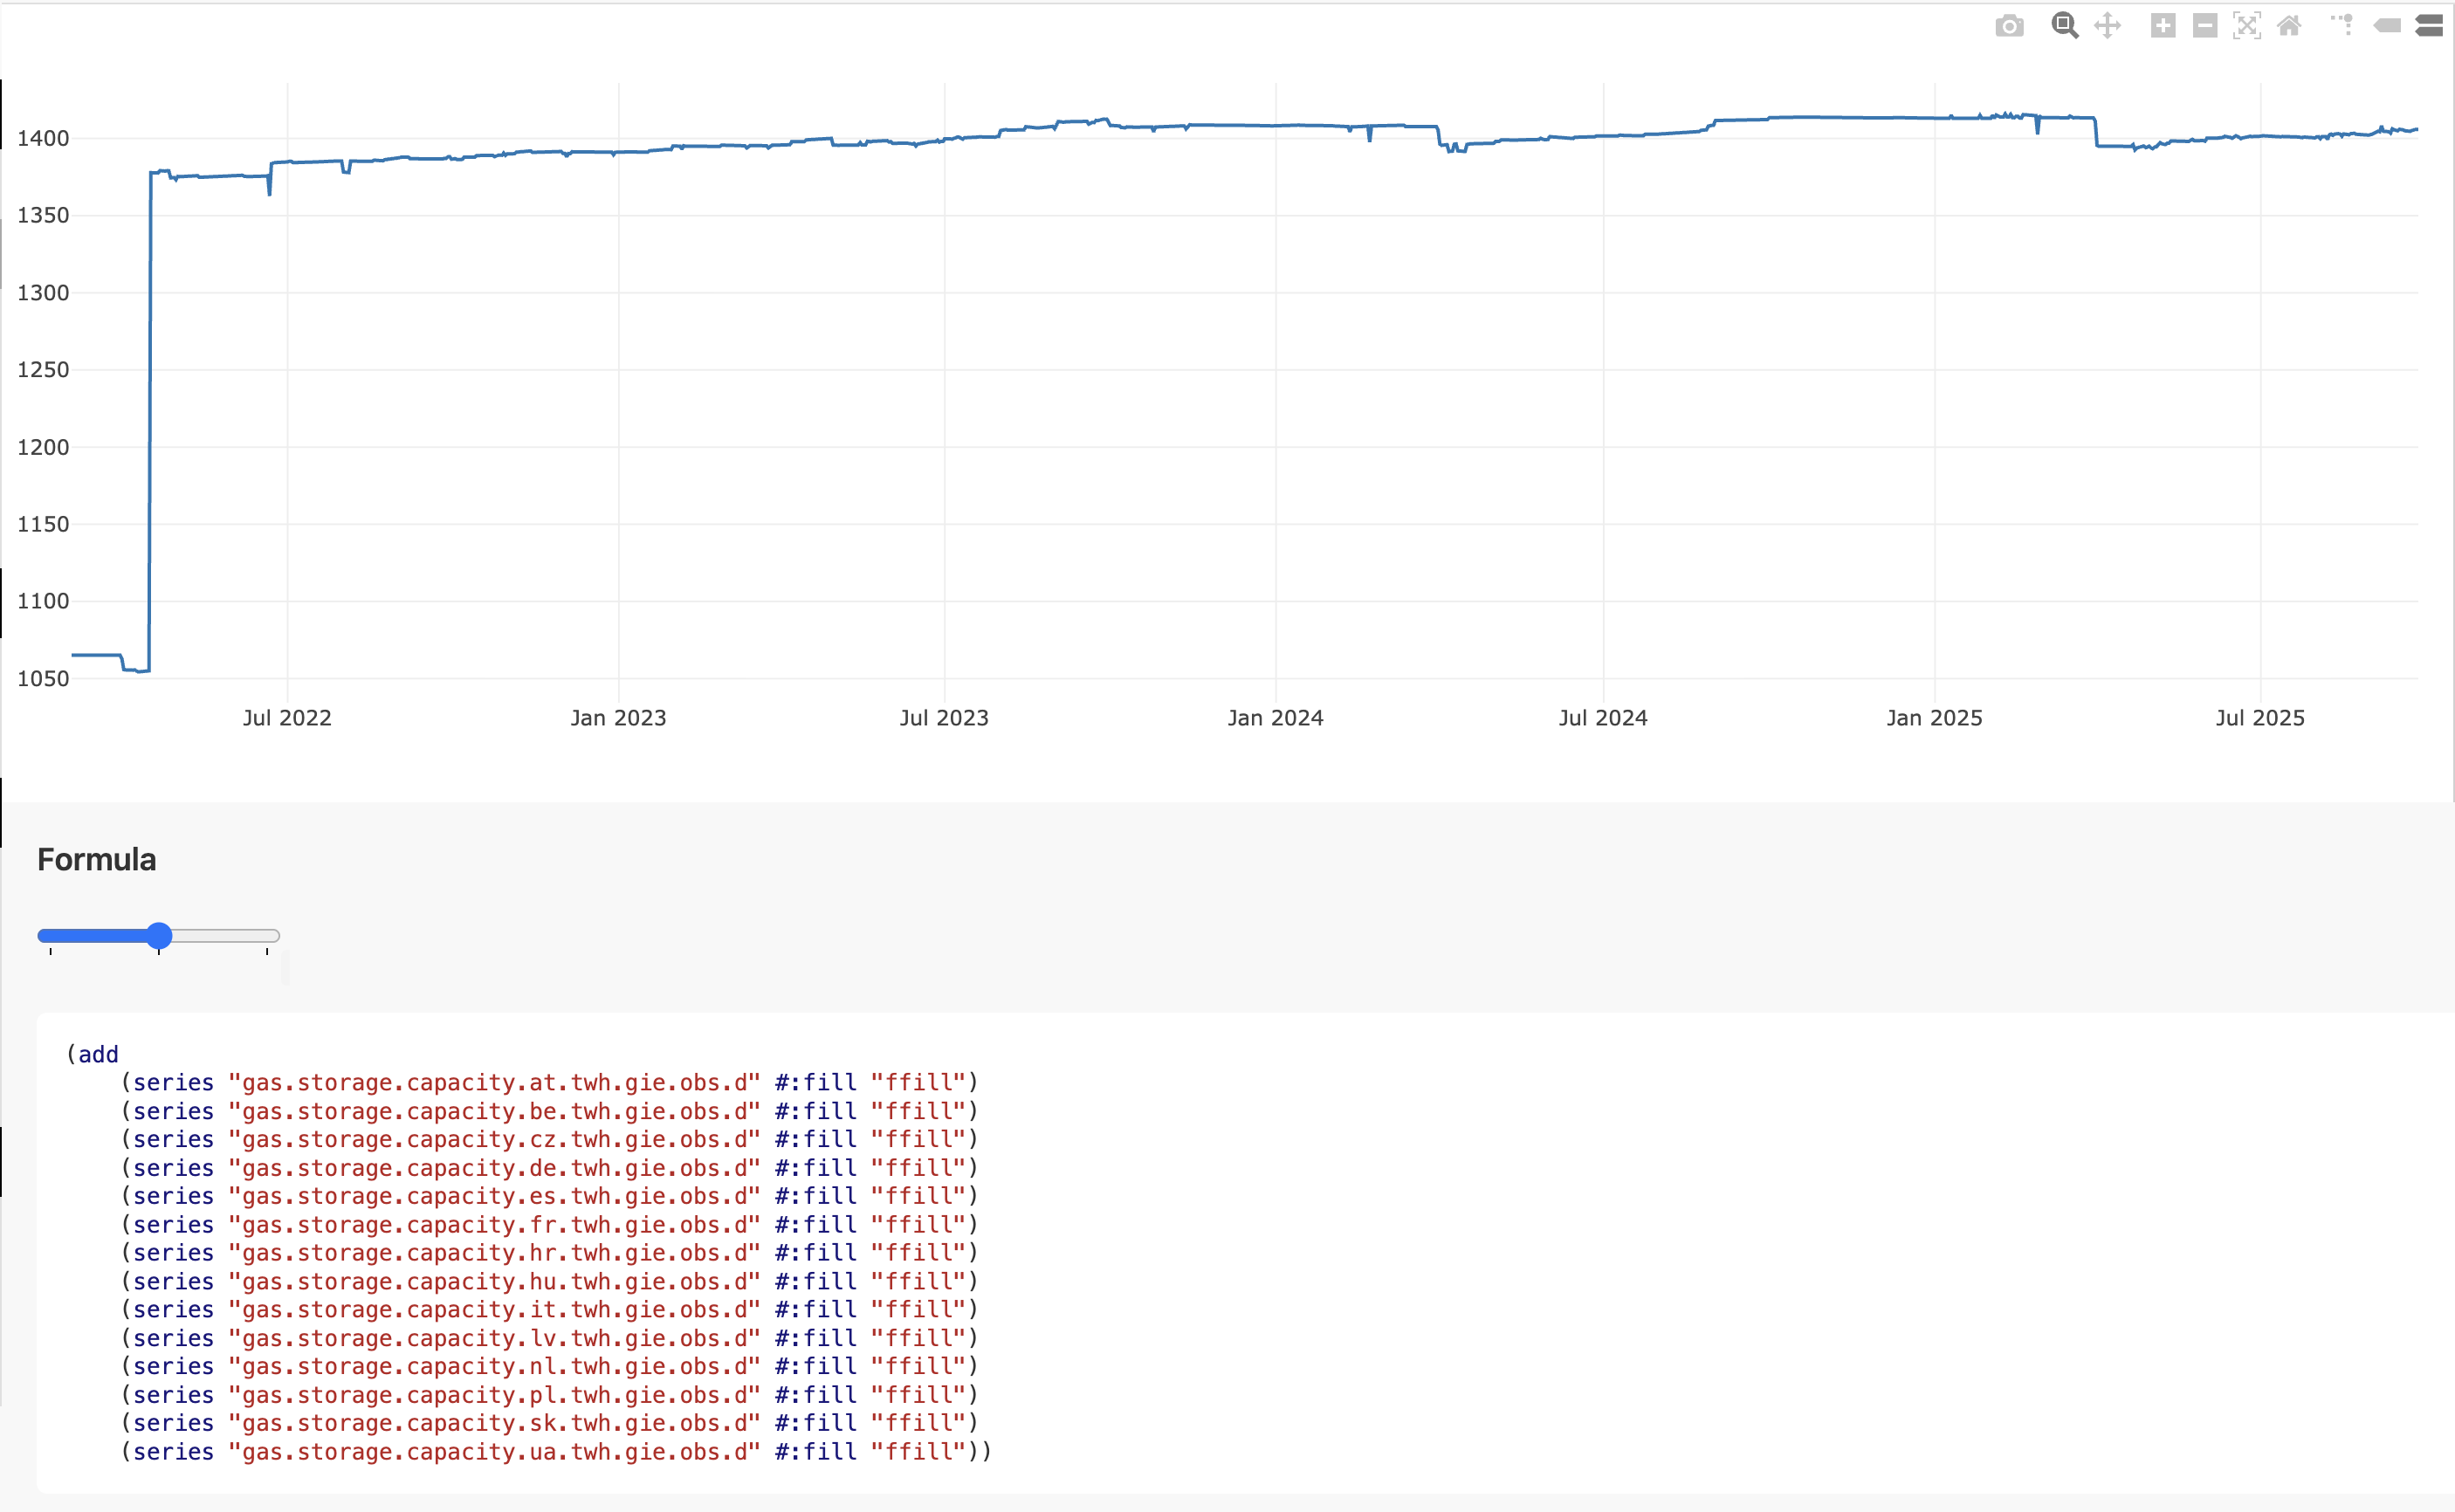Screen dimensions: 2455x1512
Task: Click the Formula slider handle
Action: (159, 936)
